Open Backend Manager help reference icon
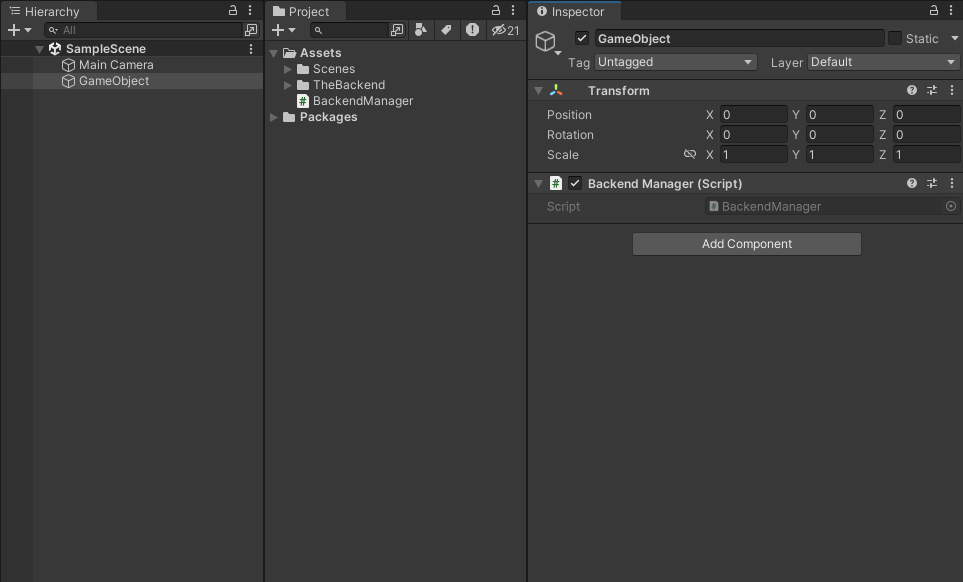Image resolution: width=963 pixels, height=582 pixels. point(912,183)
